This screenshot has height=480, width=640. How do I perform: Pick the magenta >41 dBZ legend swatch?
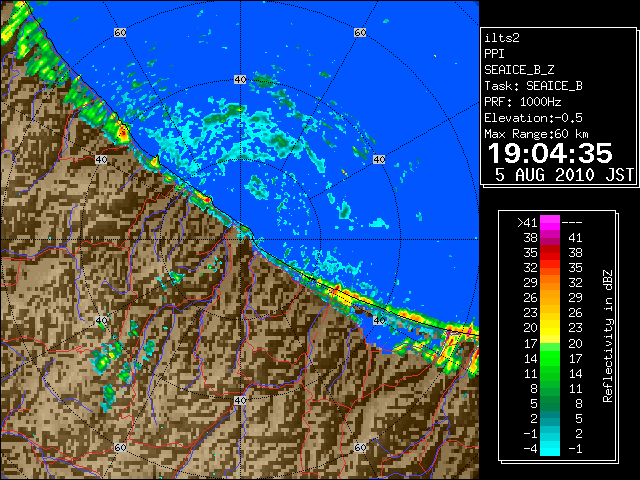[x=550, y=223]
